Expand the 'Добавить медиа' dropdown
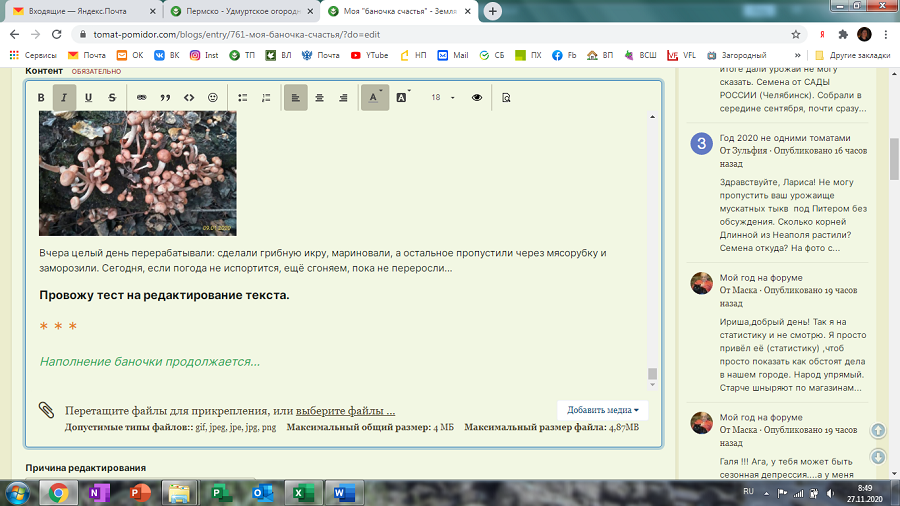 (602, 410)
